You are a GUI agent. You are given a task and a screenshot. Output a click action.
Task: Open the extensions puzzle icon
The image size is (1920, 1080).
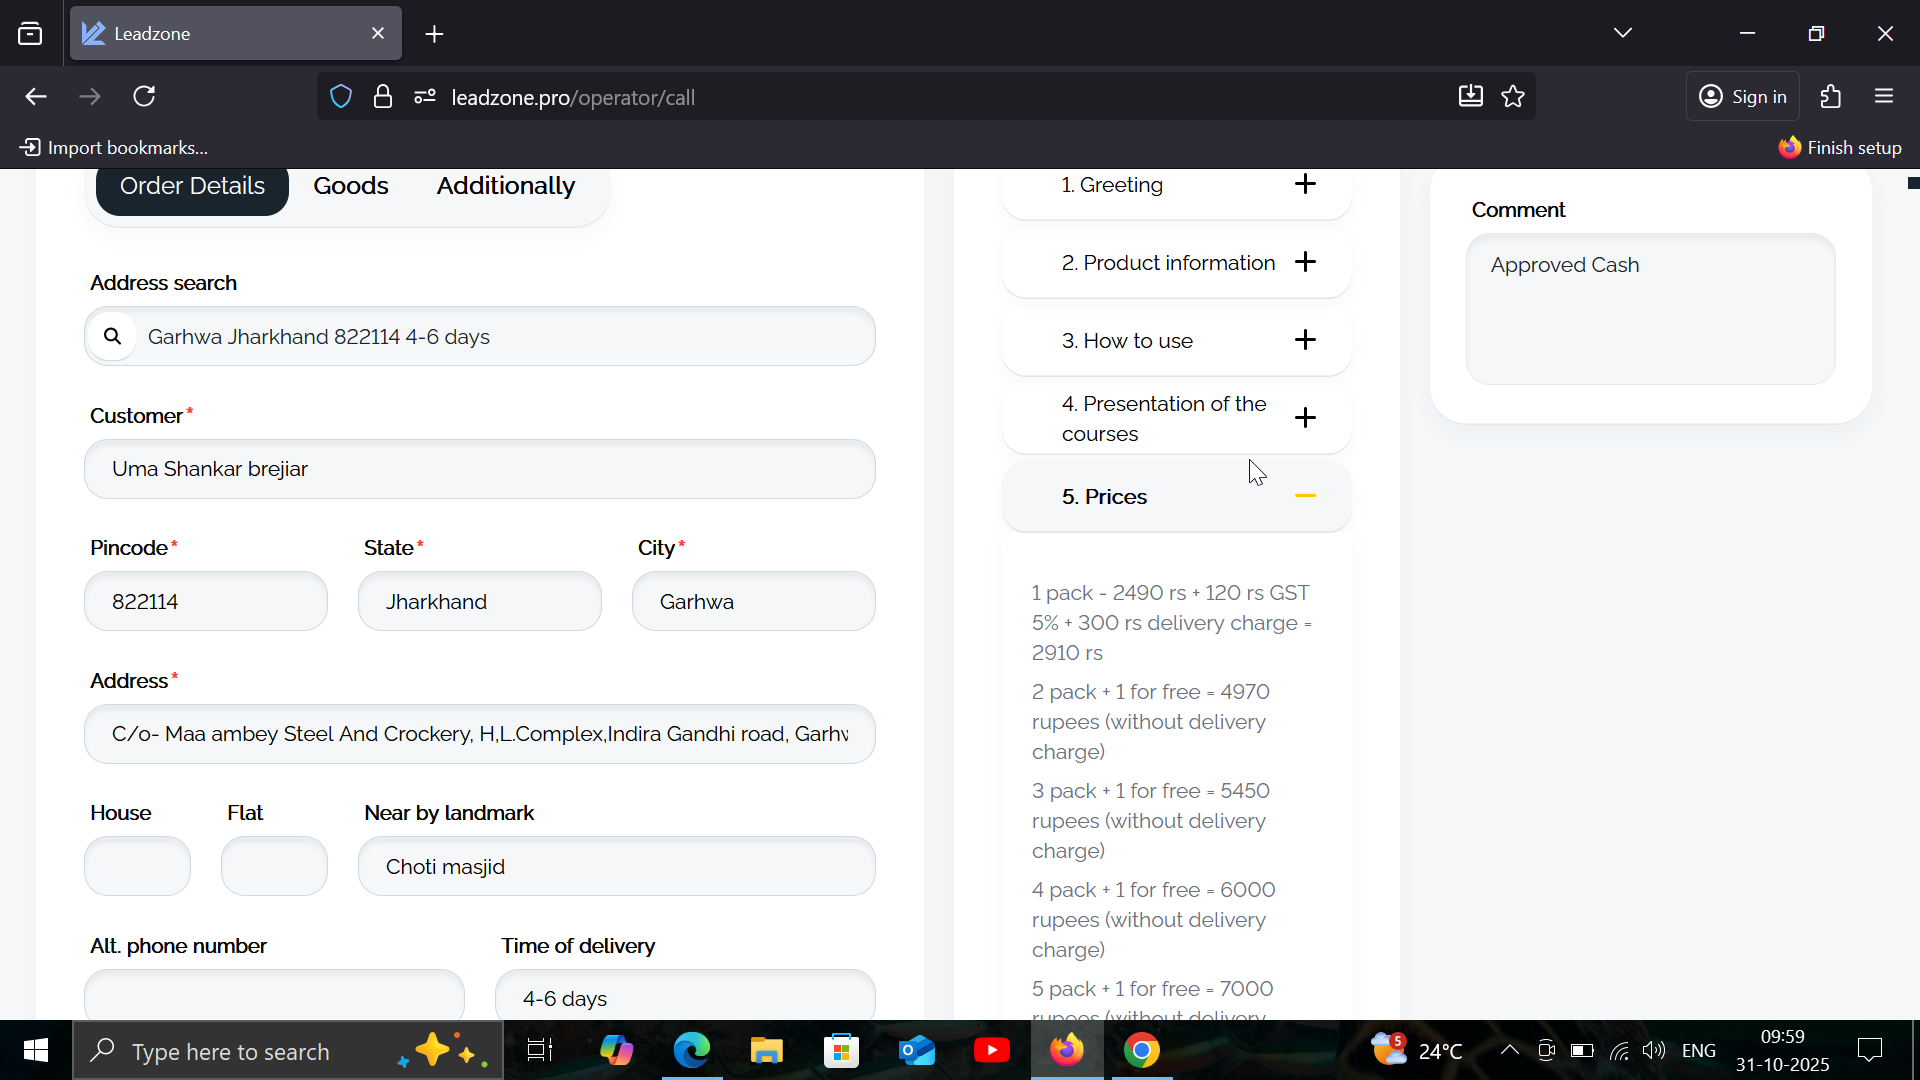click(x=1831, y=97)
